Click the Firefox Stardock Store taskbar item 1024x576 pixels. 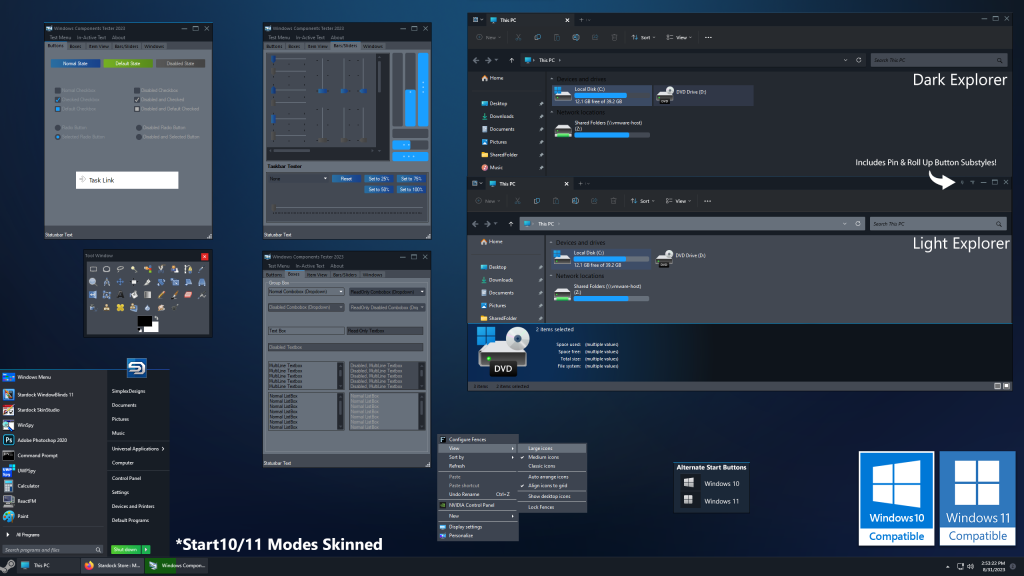point(110,566)
